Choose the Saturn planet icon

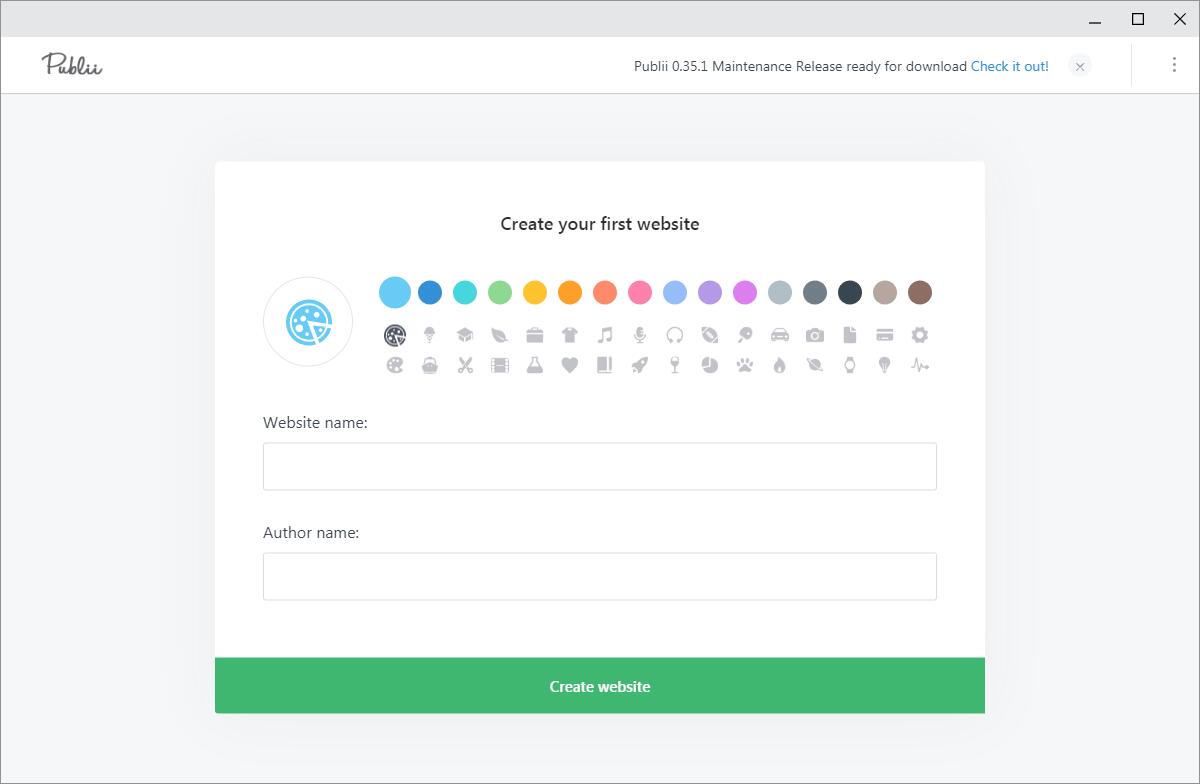[814, 365]
